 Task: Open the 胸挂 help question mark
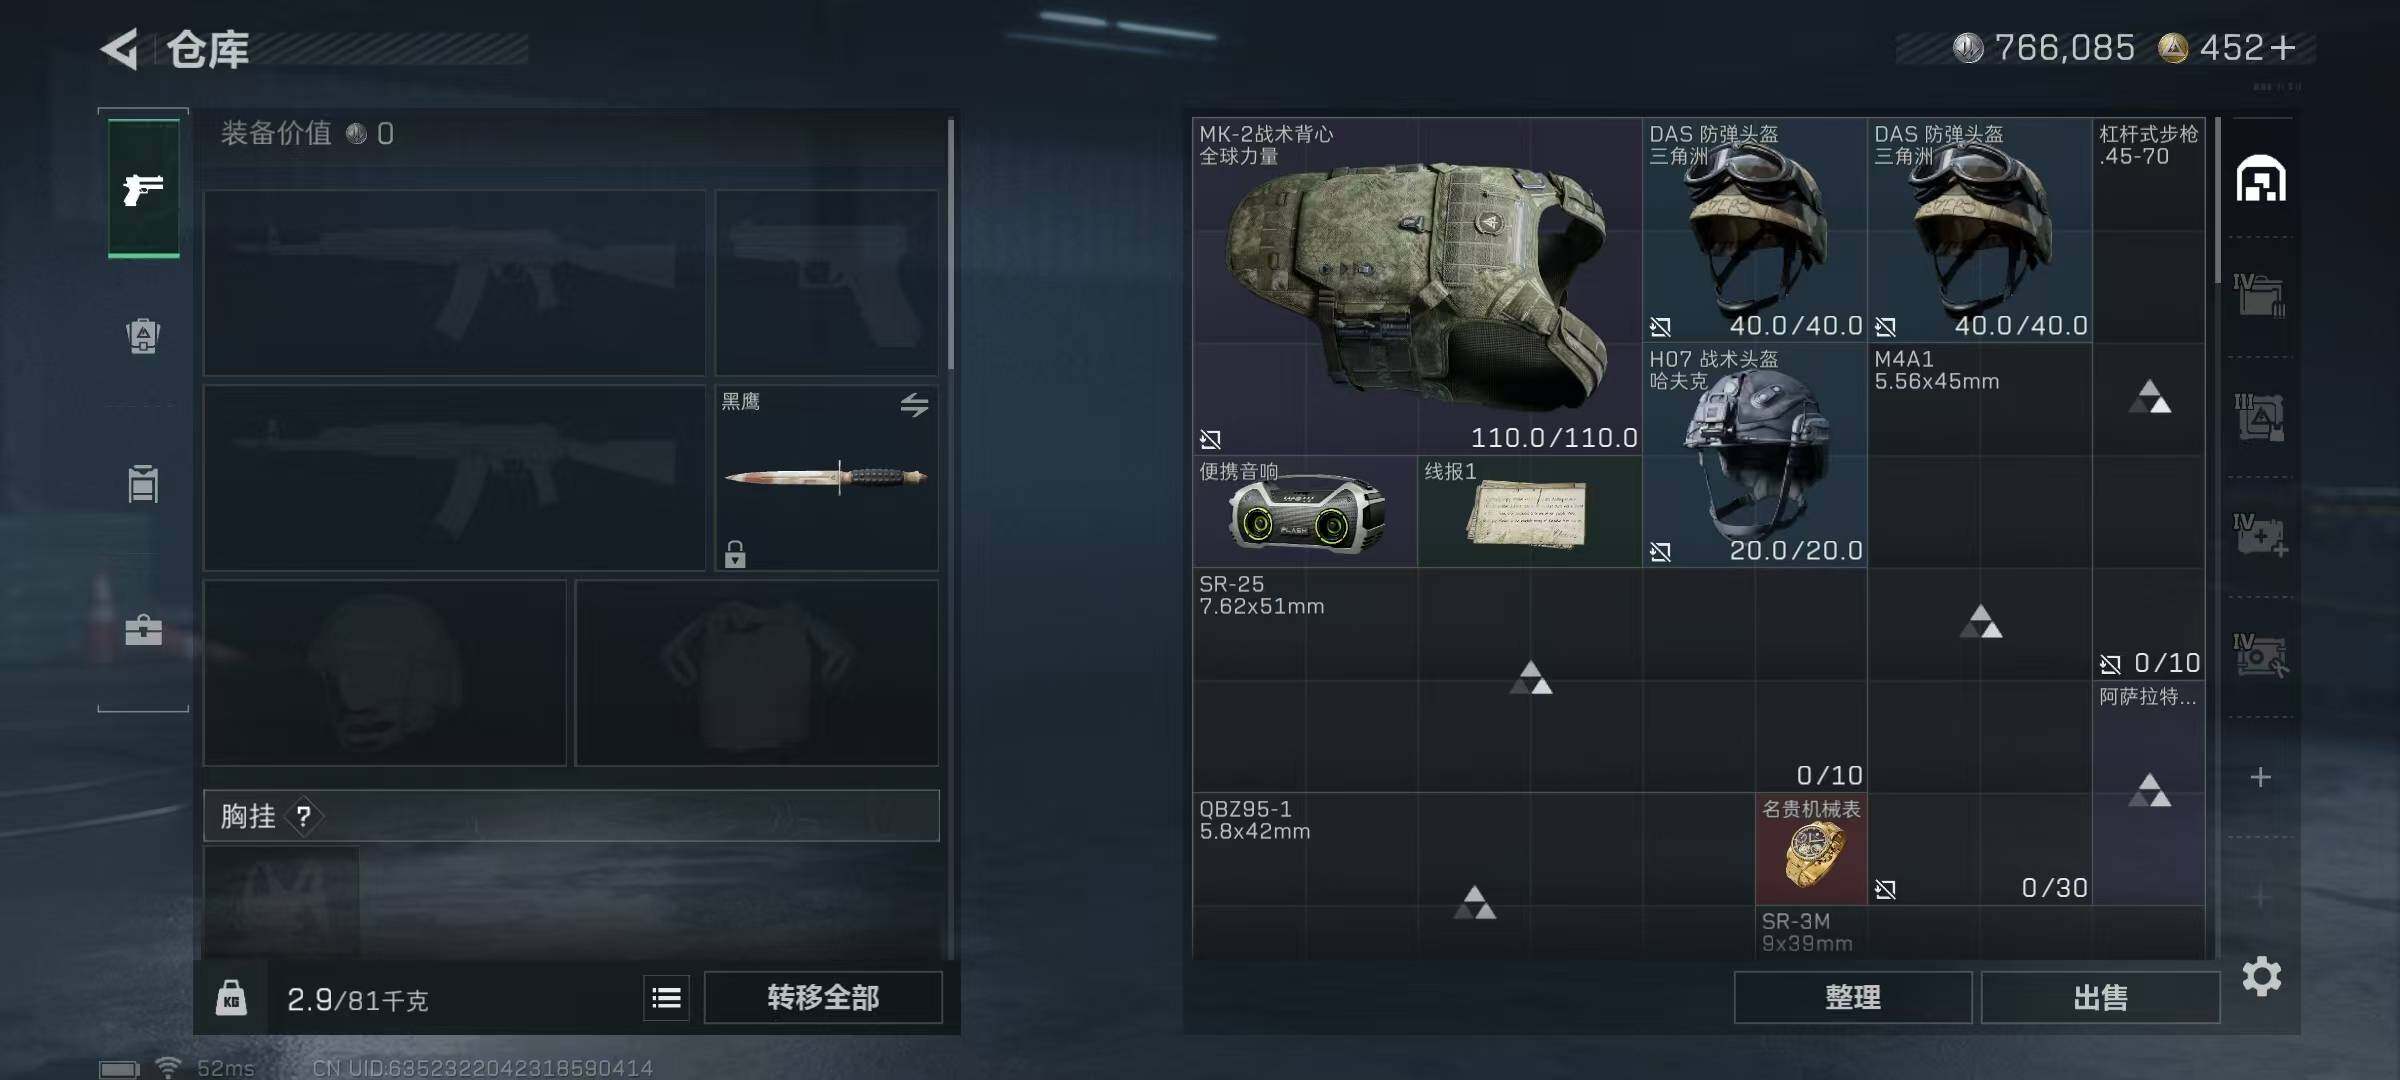click(304, 816)
